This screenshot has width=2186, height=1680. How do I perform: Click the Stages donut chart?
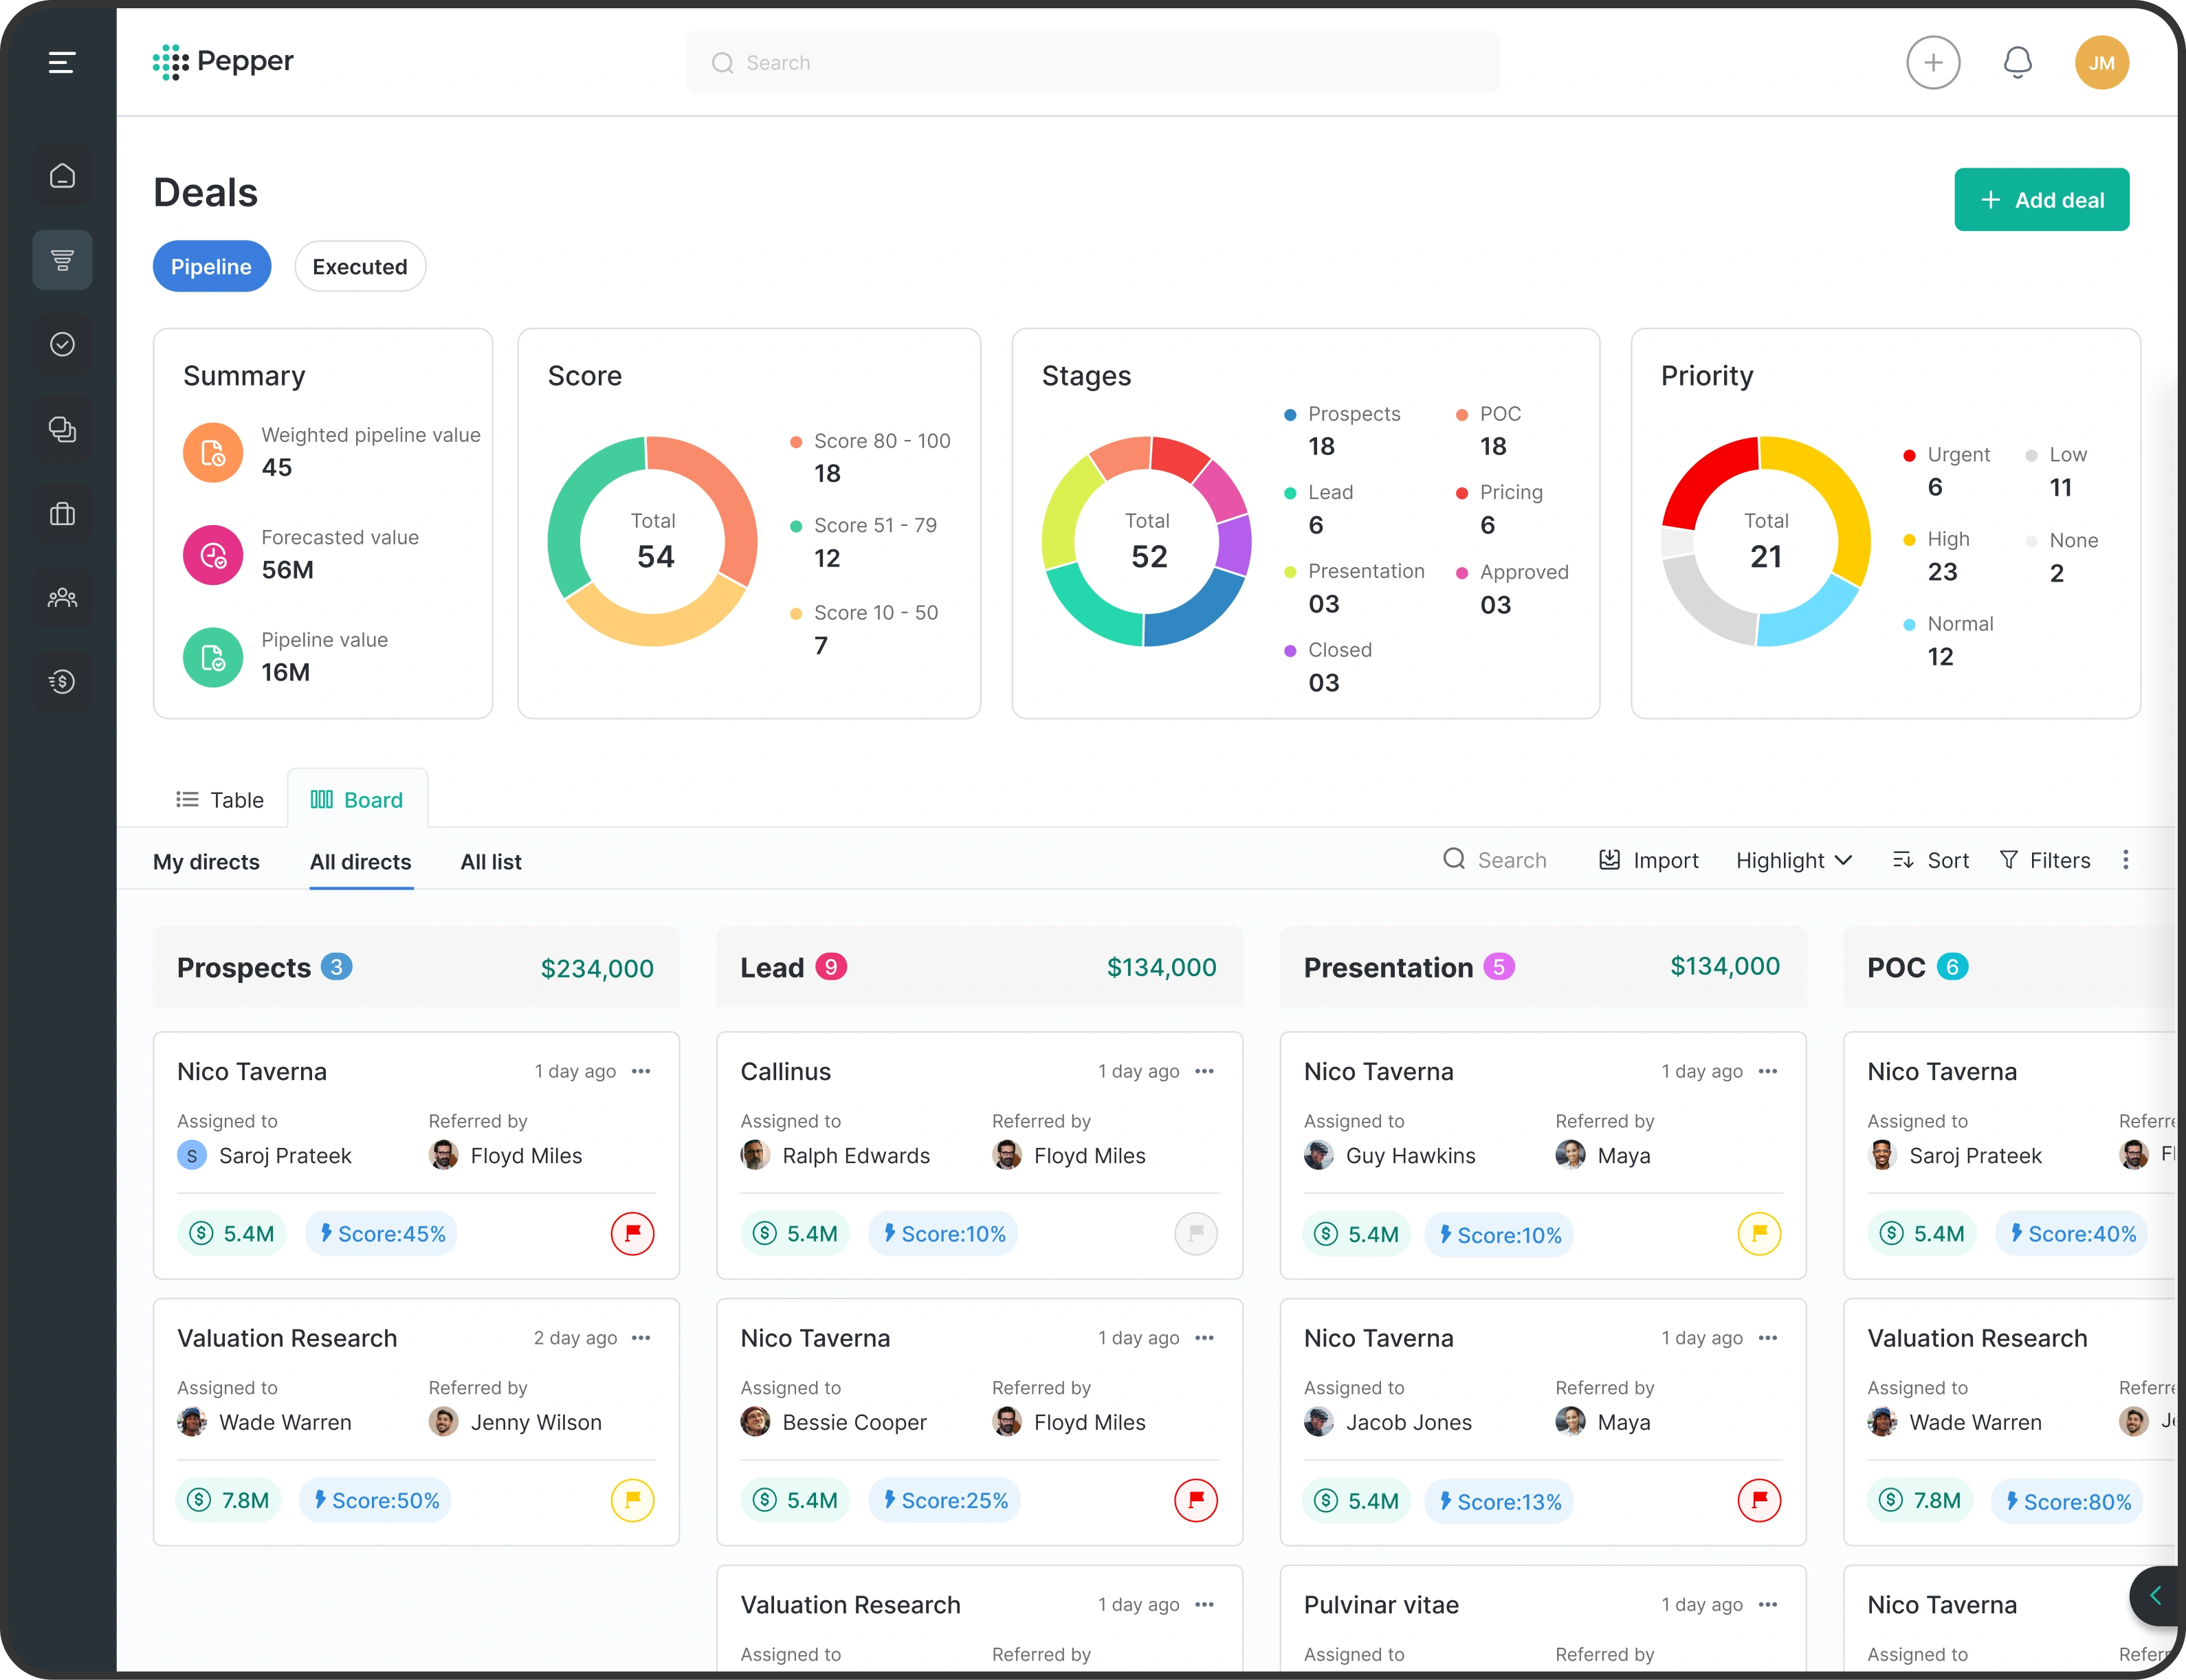click(x=1147, y=541)
